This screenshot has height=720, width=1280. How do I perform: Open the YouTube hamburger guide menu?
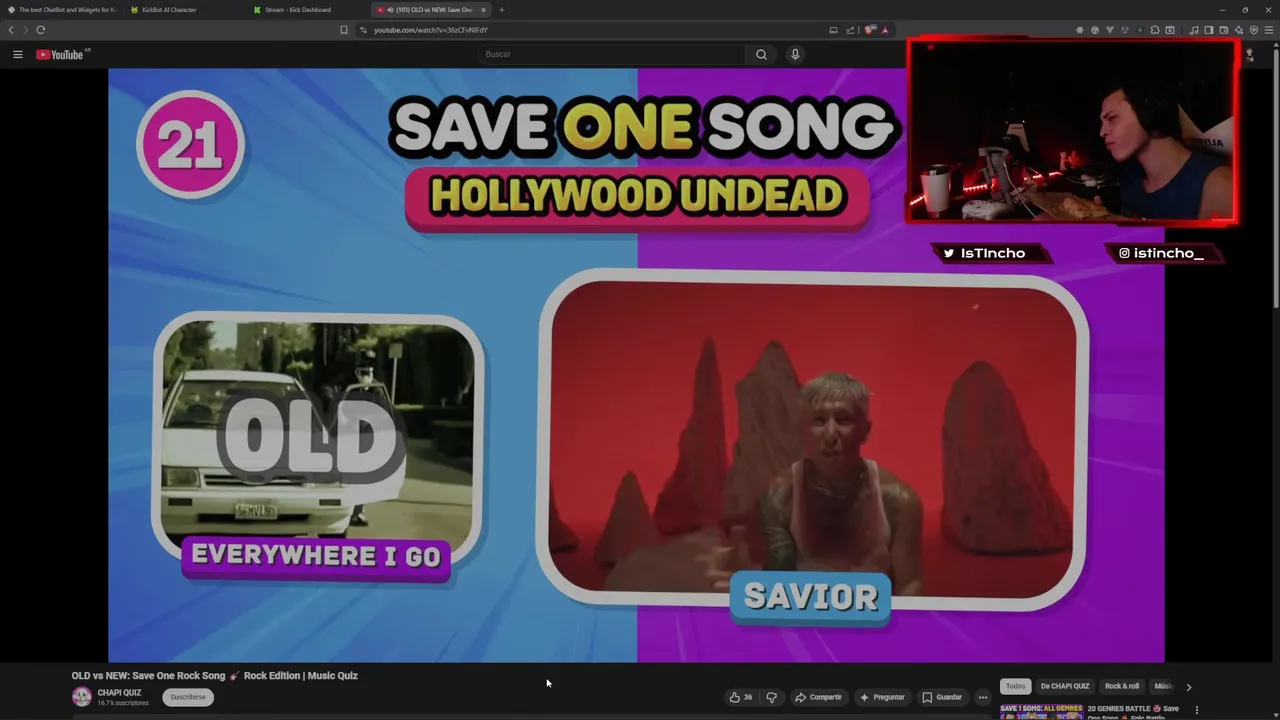[17, 54]
